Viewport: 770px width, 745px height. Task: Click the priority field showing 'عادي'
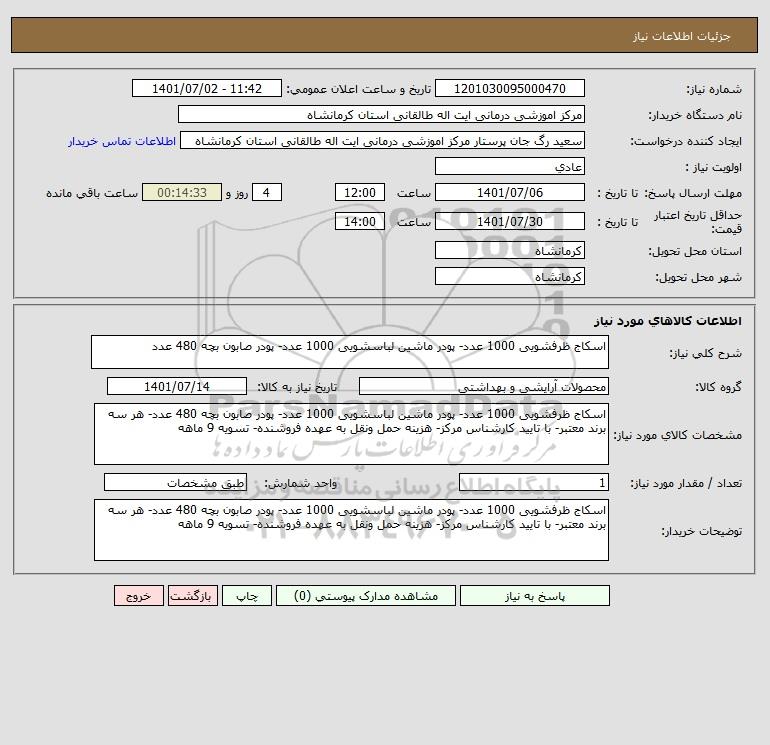(510, 166)
